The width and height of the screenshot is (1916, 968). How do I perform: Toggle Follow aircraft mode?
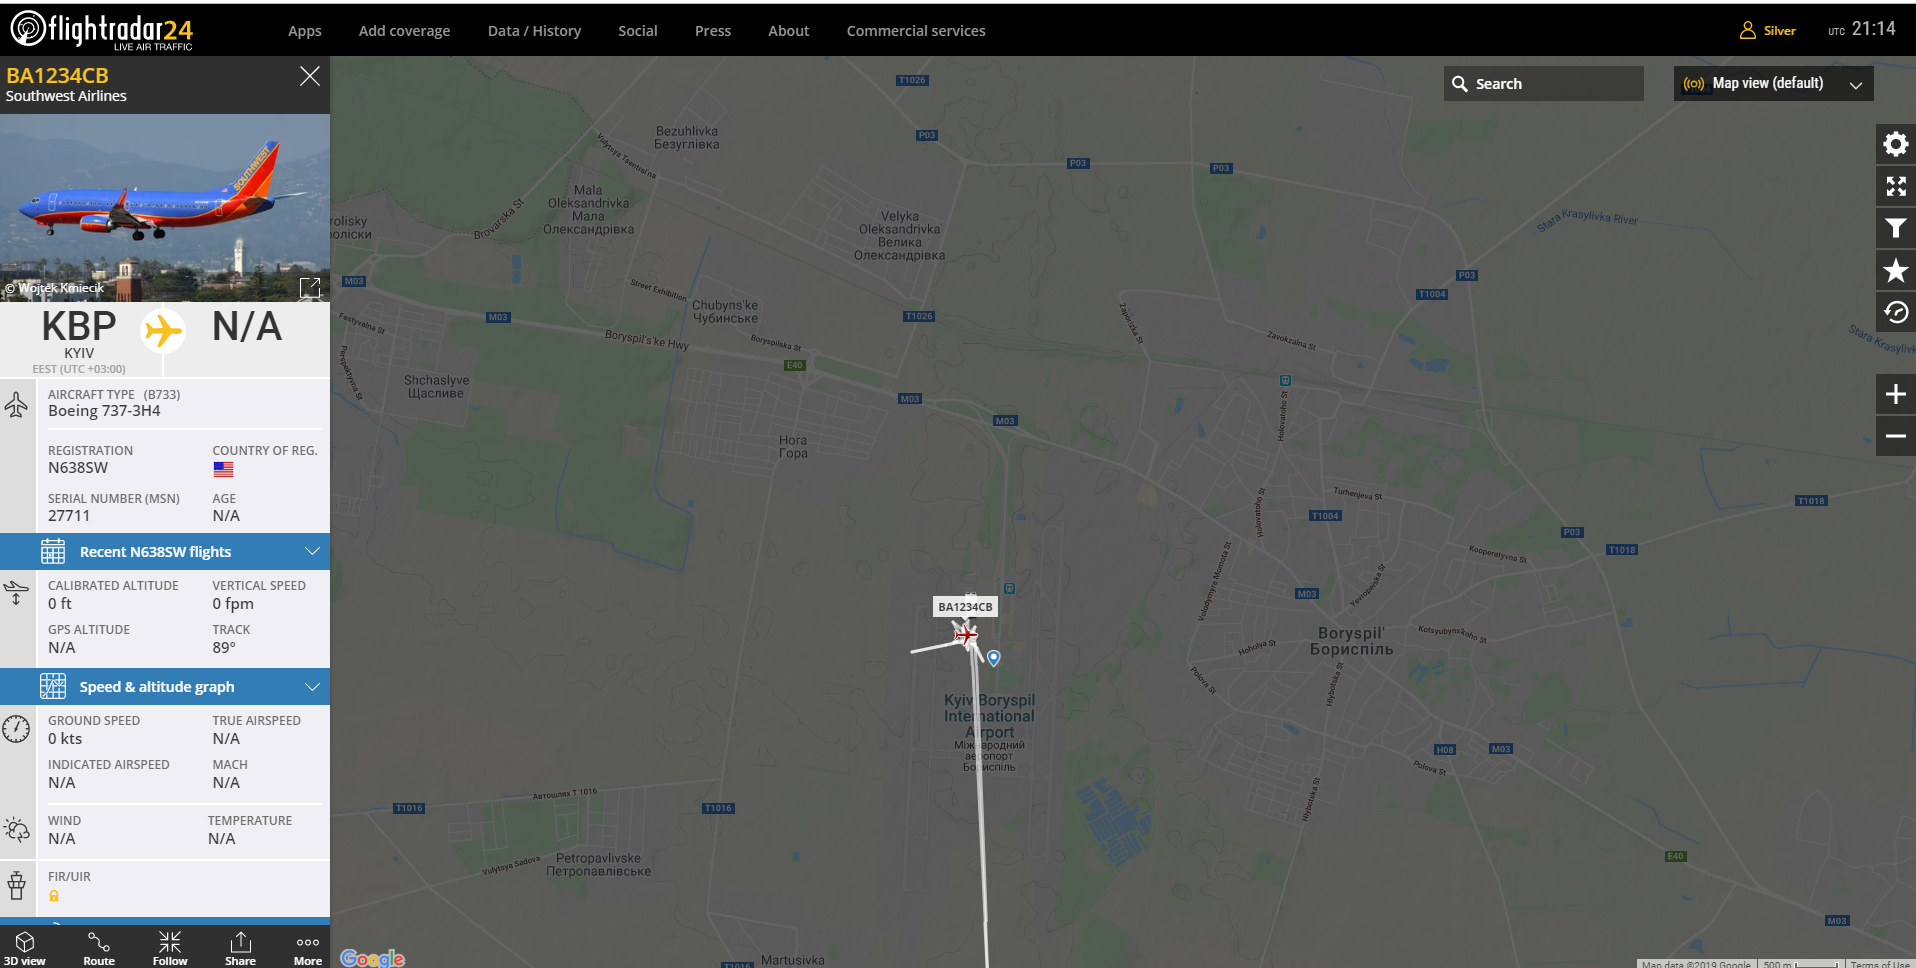[x=170, y=948]
